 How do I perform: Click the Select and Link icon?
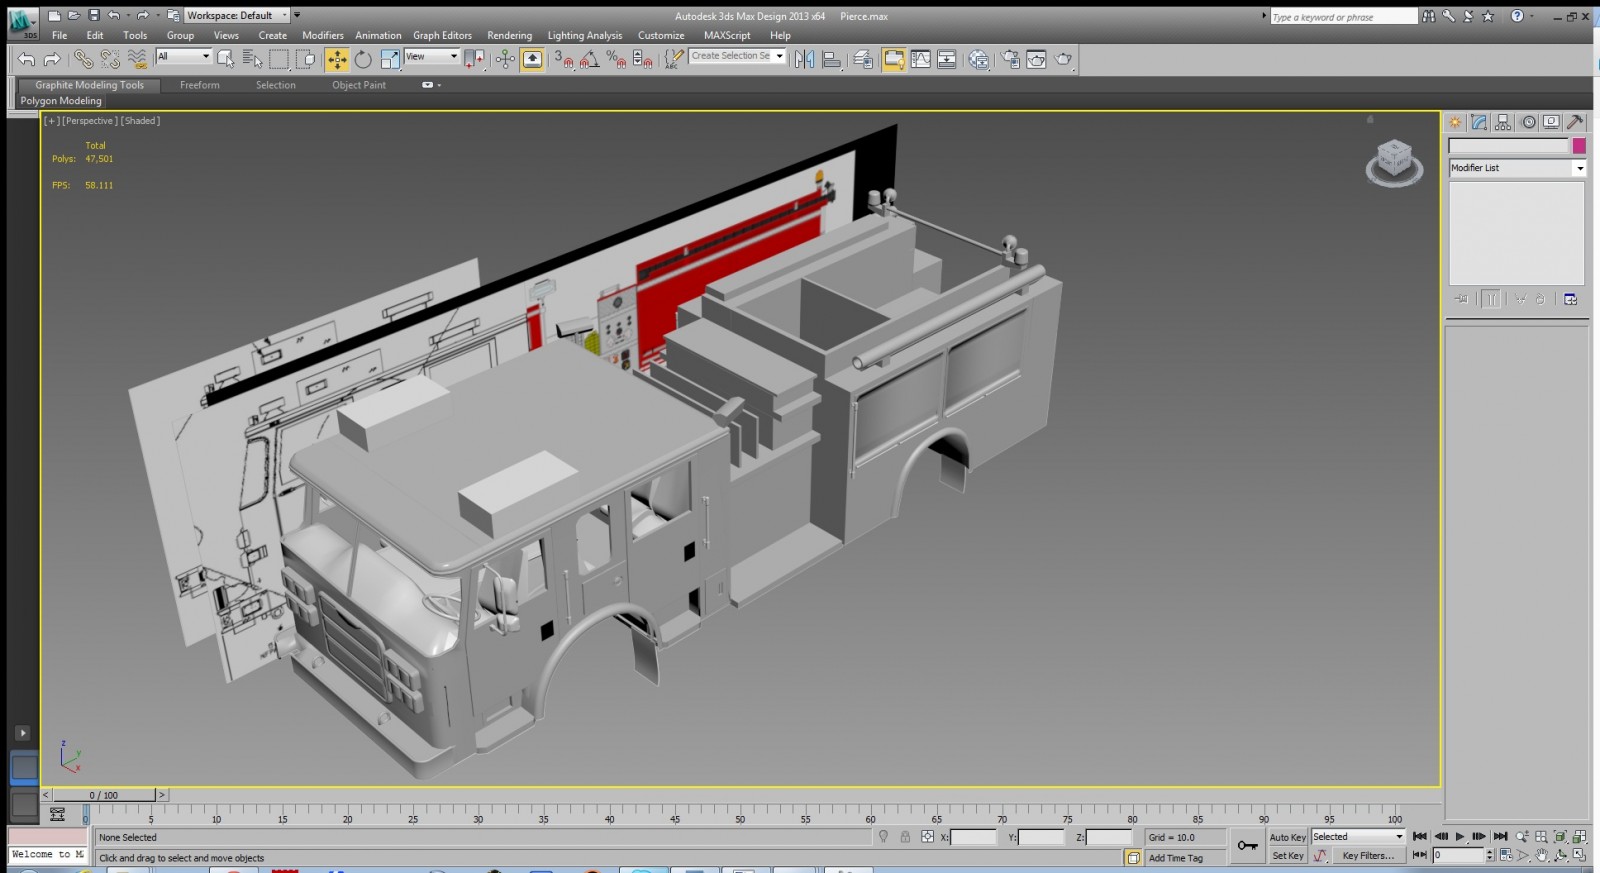(83, 60)
